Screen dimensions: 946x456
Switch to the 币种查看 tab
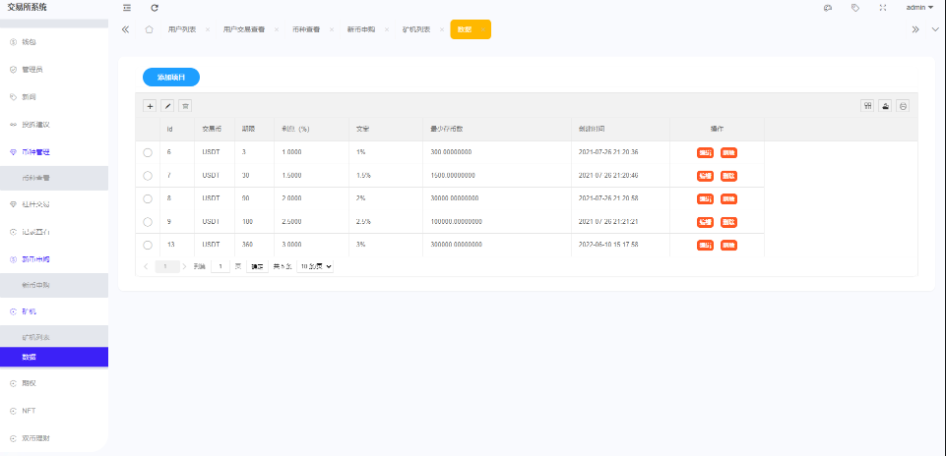[306, 30]
